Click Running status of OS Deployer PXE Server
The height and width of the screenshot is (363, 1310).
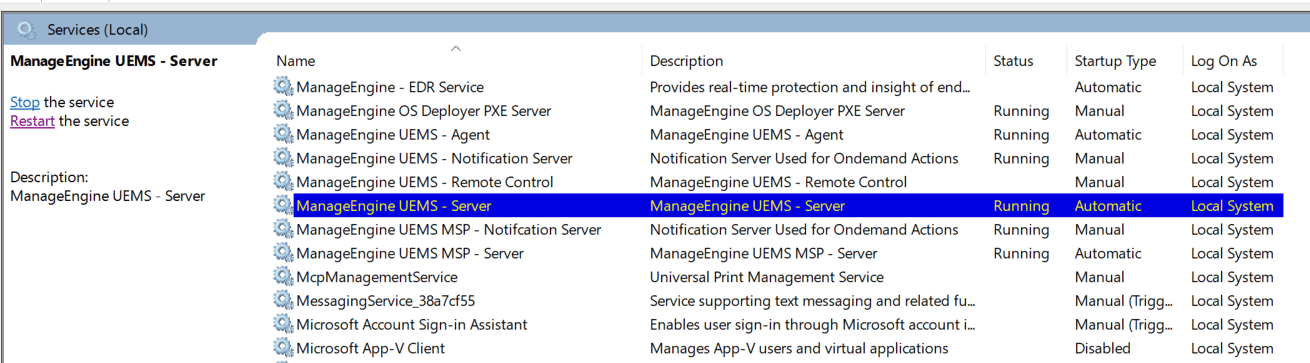point(1021,111)
